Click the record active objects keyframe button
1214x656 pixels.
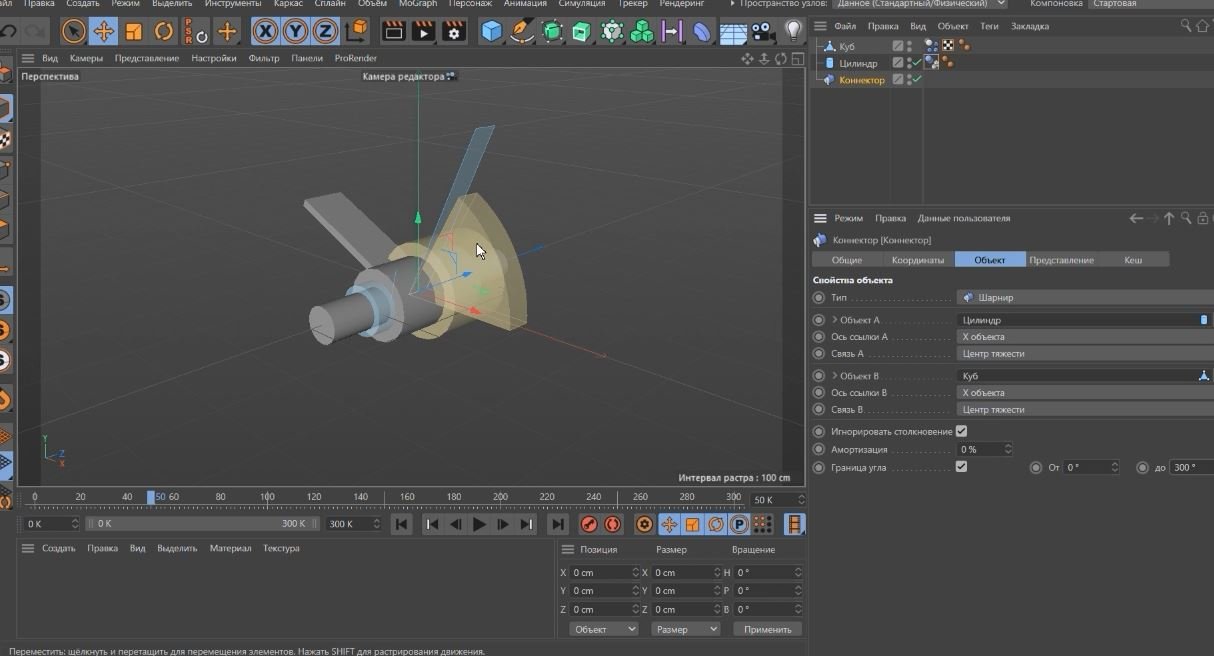coord(589,524)
